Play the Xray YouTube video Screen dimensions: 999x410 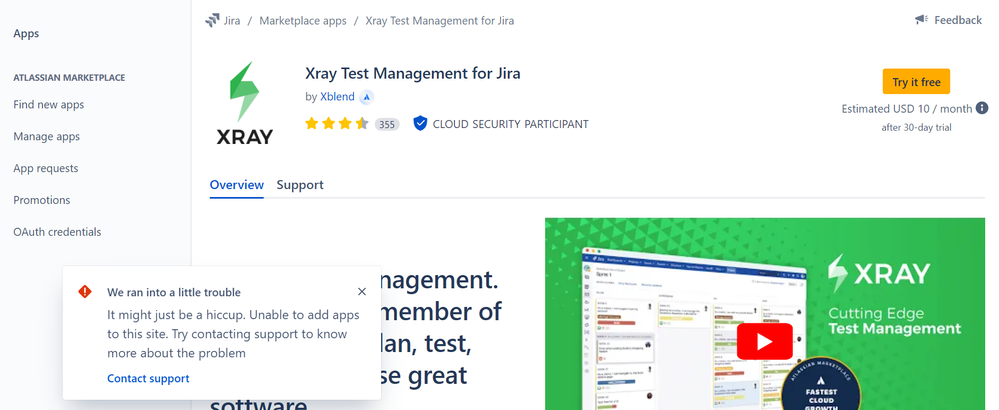(765, 342)
